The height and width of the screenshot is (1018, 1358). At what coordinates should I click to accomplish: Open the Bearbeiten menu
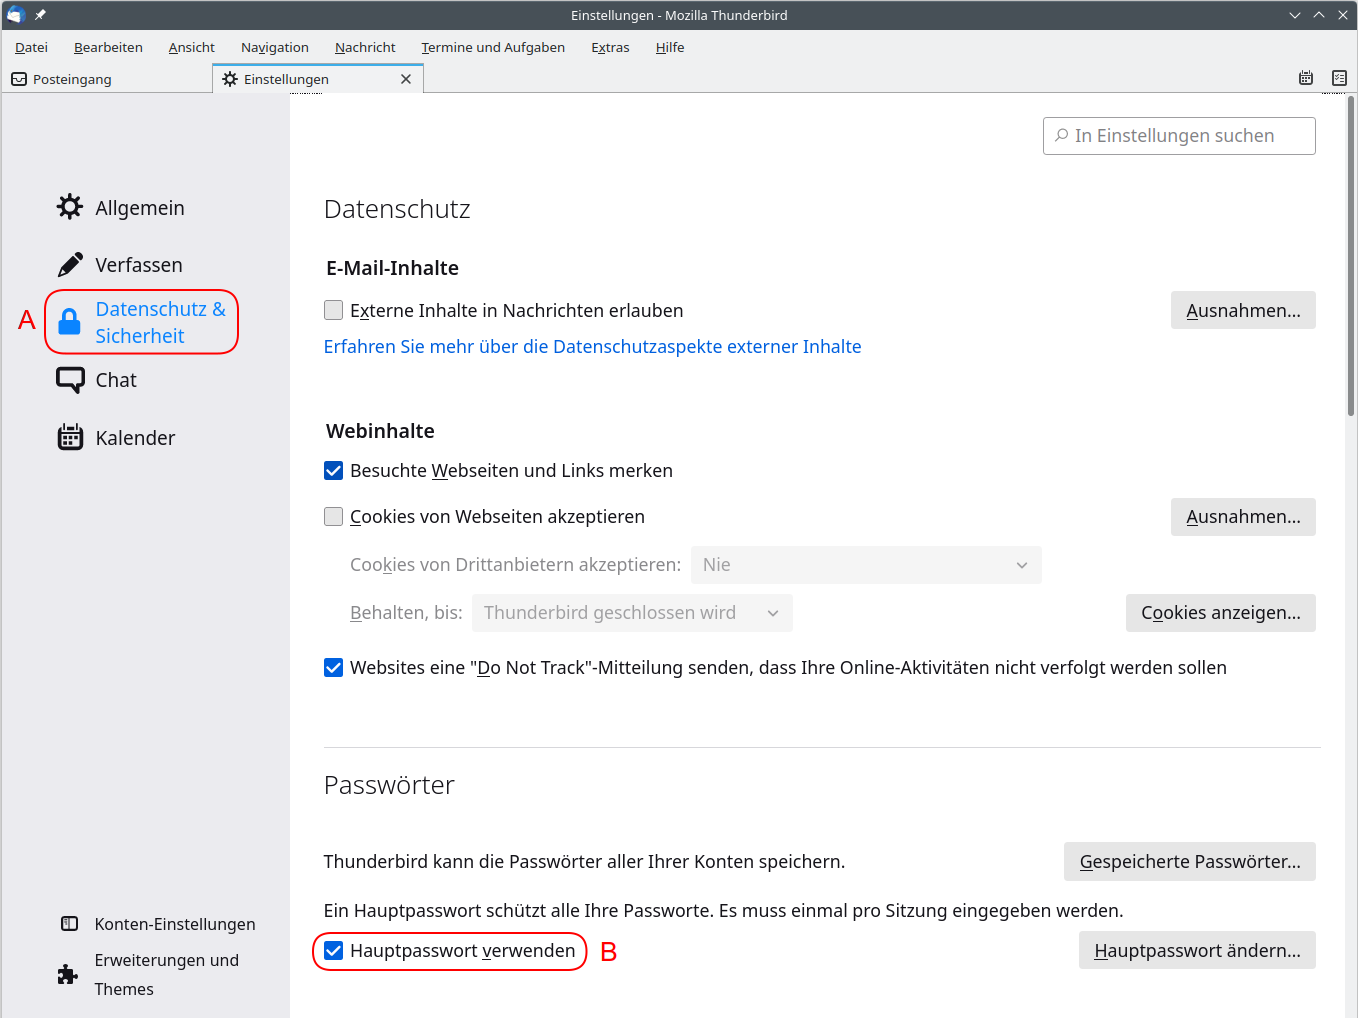click(108, 47)
